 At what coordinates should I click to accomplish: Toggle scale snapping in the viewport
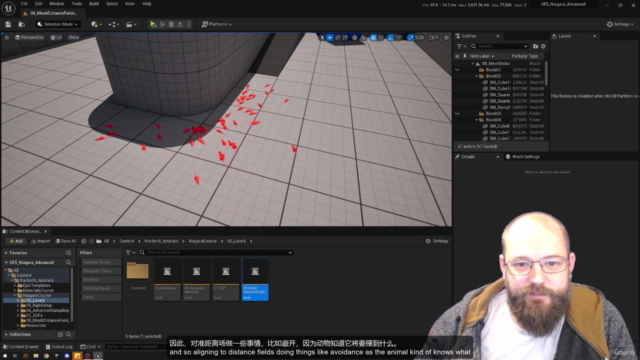coord(410,38)
